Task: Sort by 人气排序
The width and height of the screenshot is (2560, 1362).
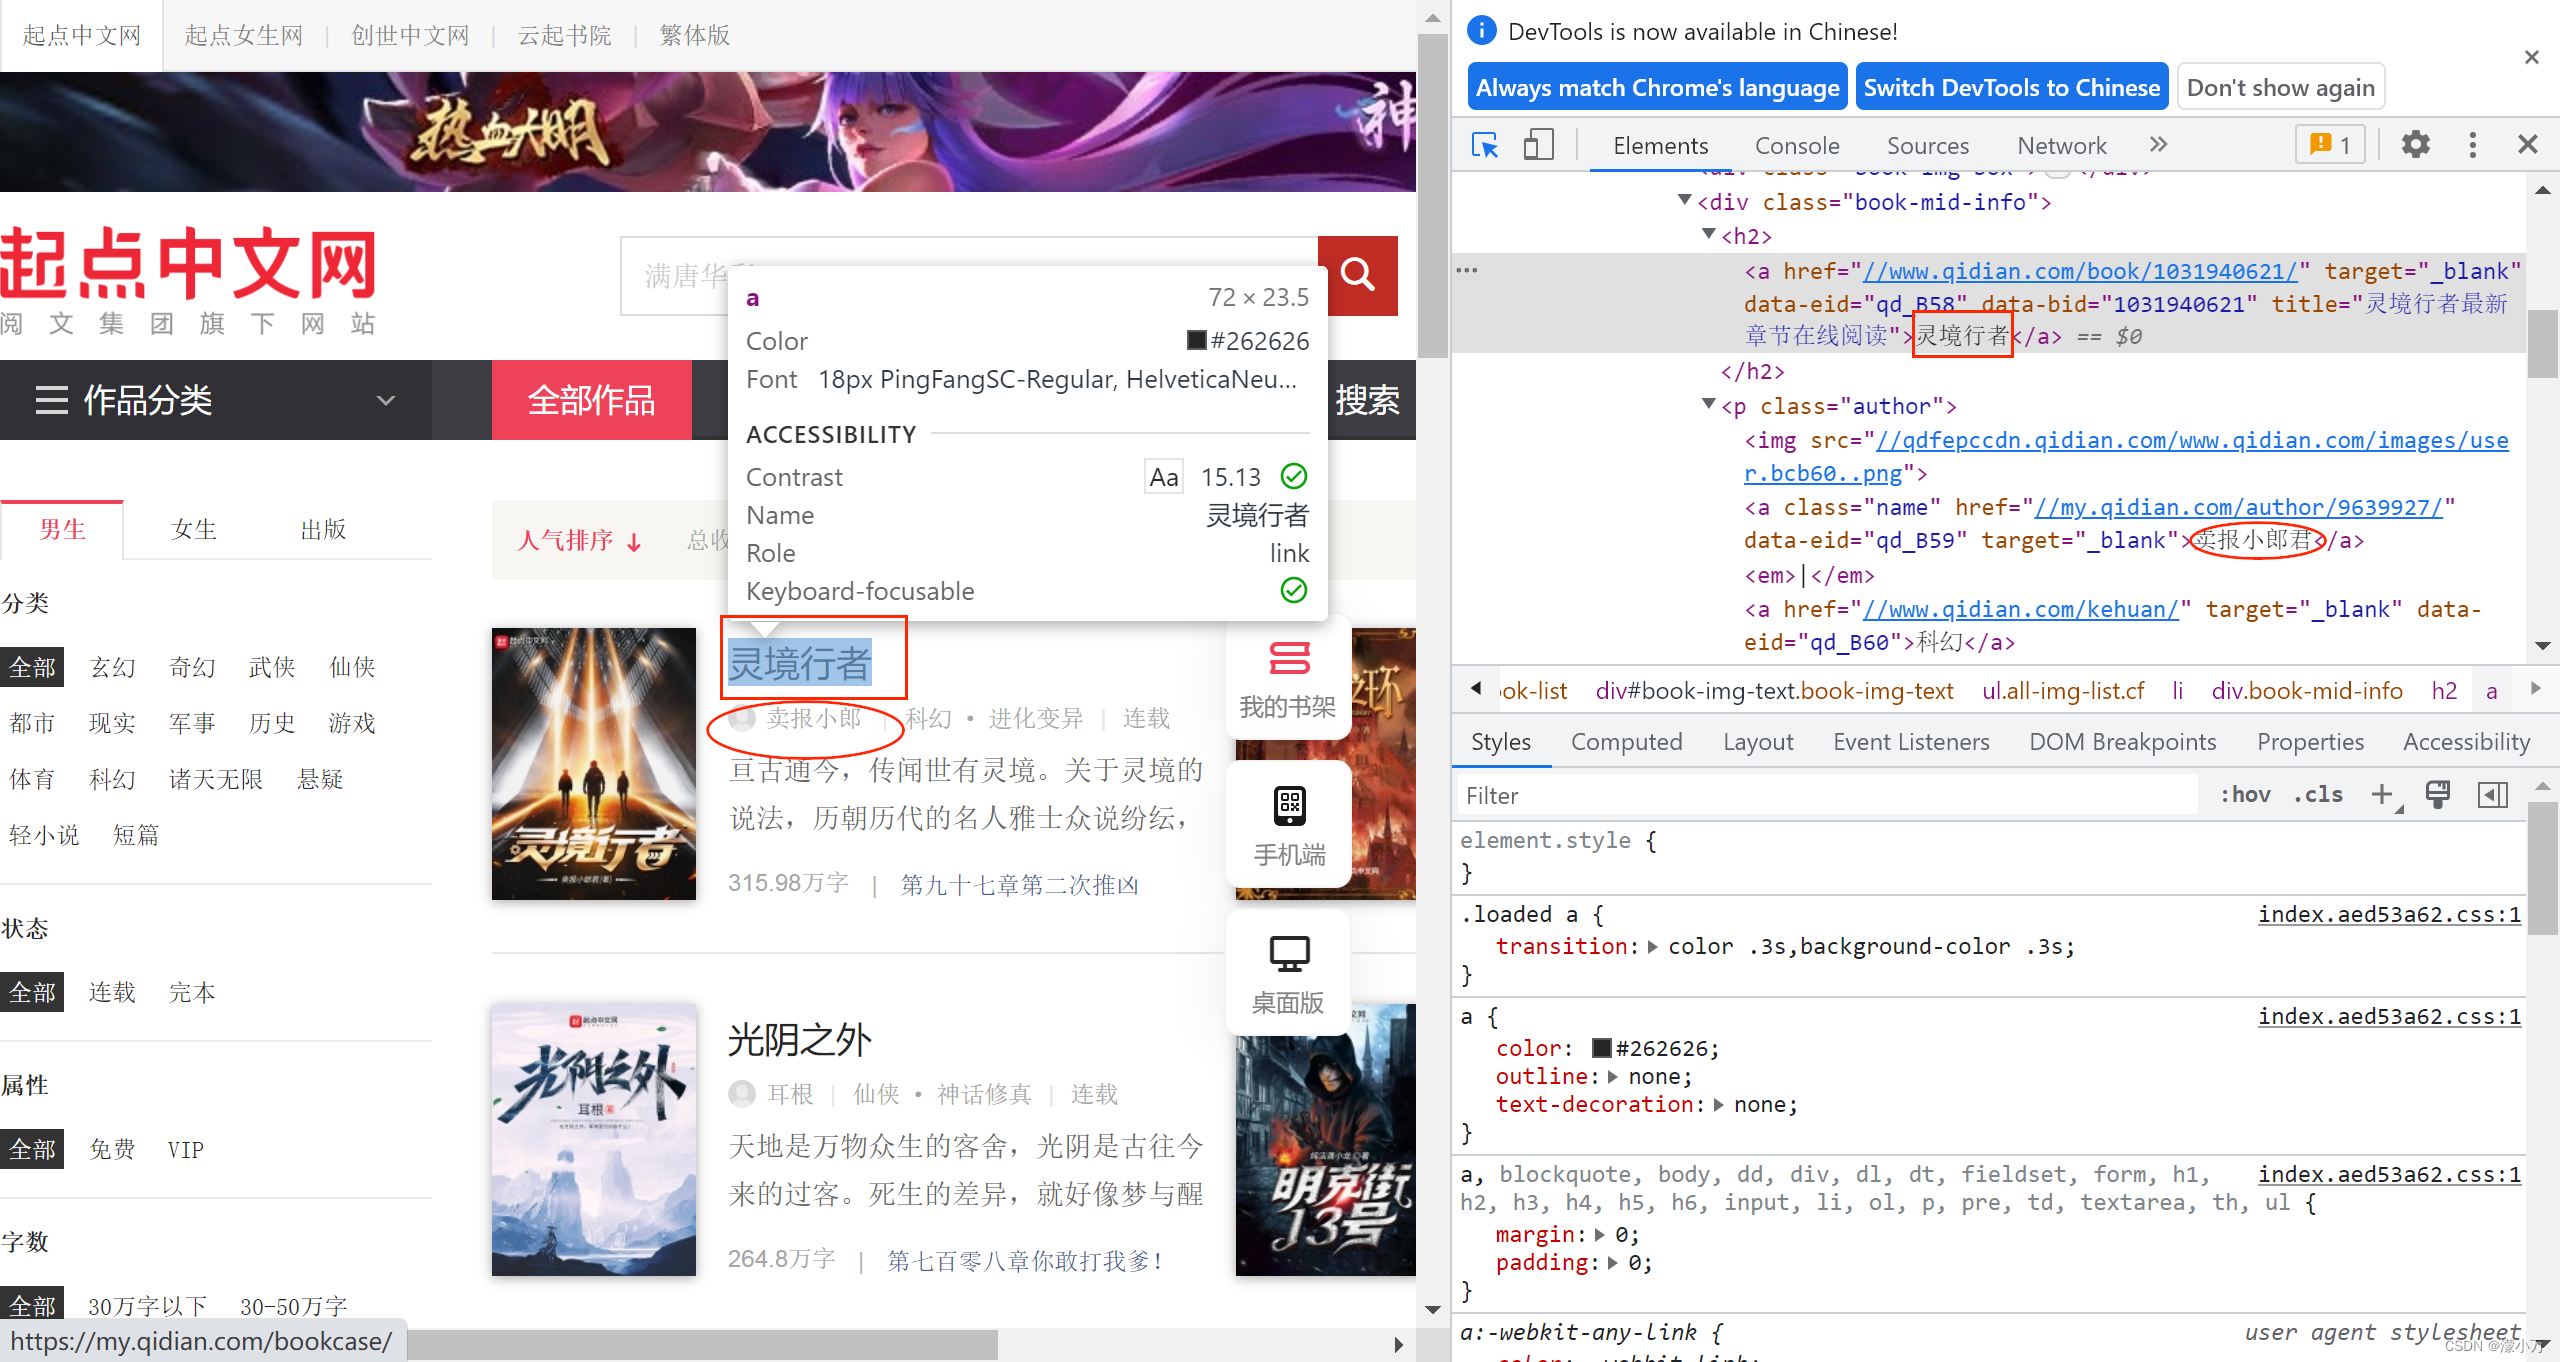Action: [580, 541]
